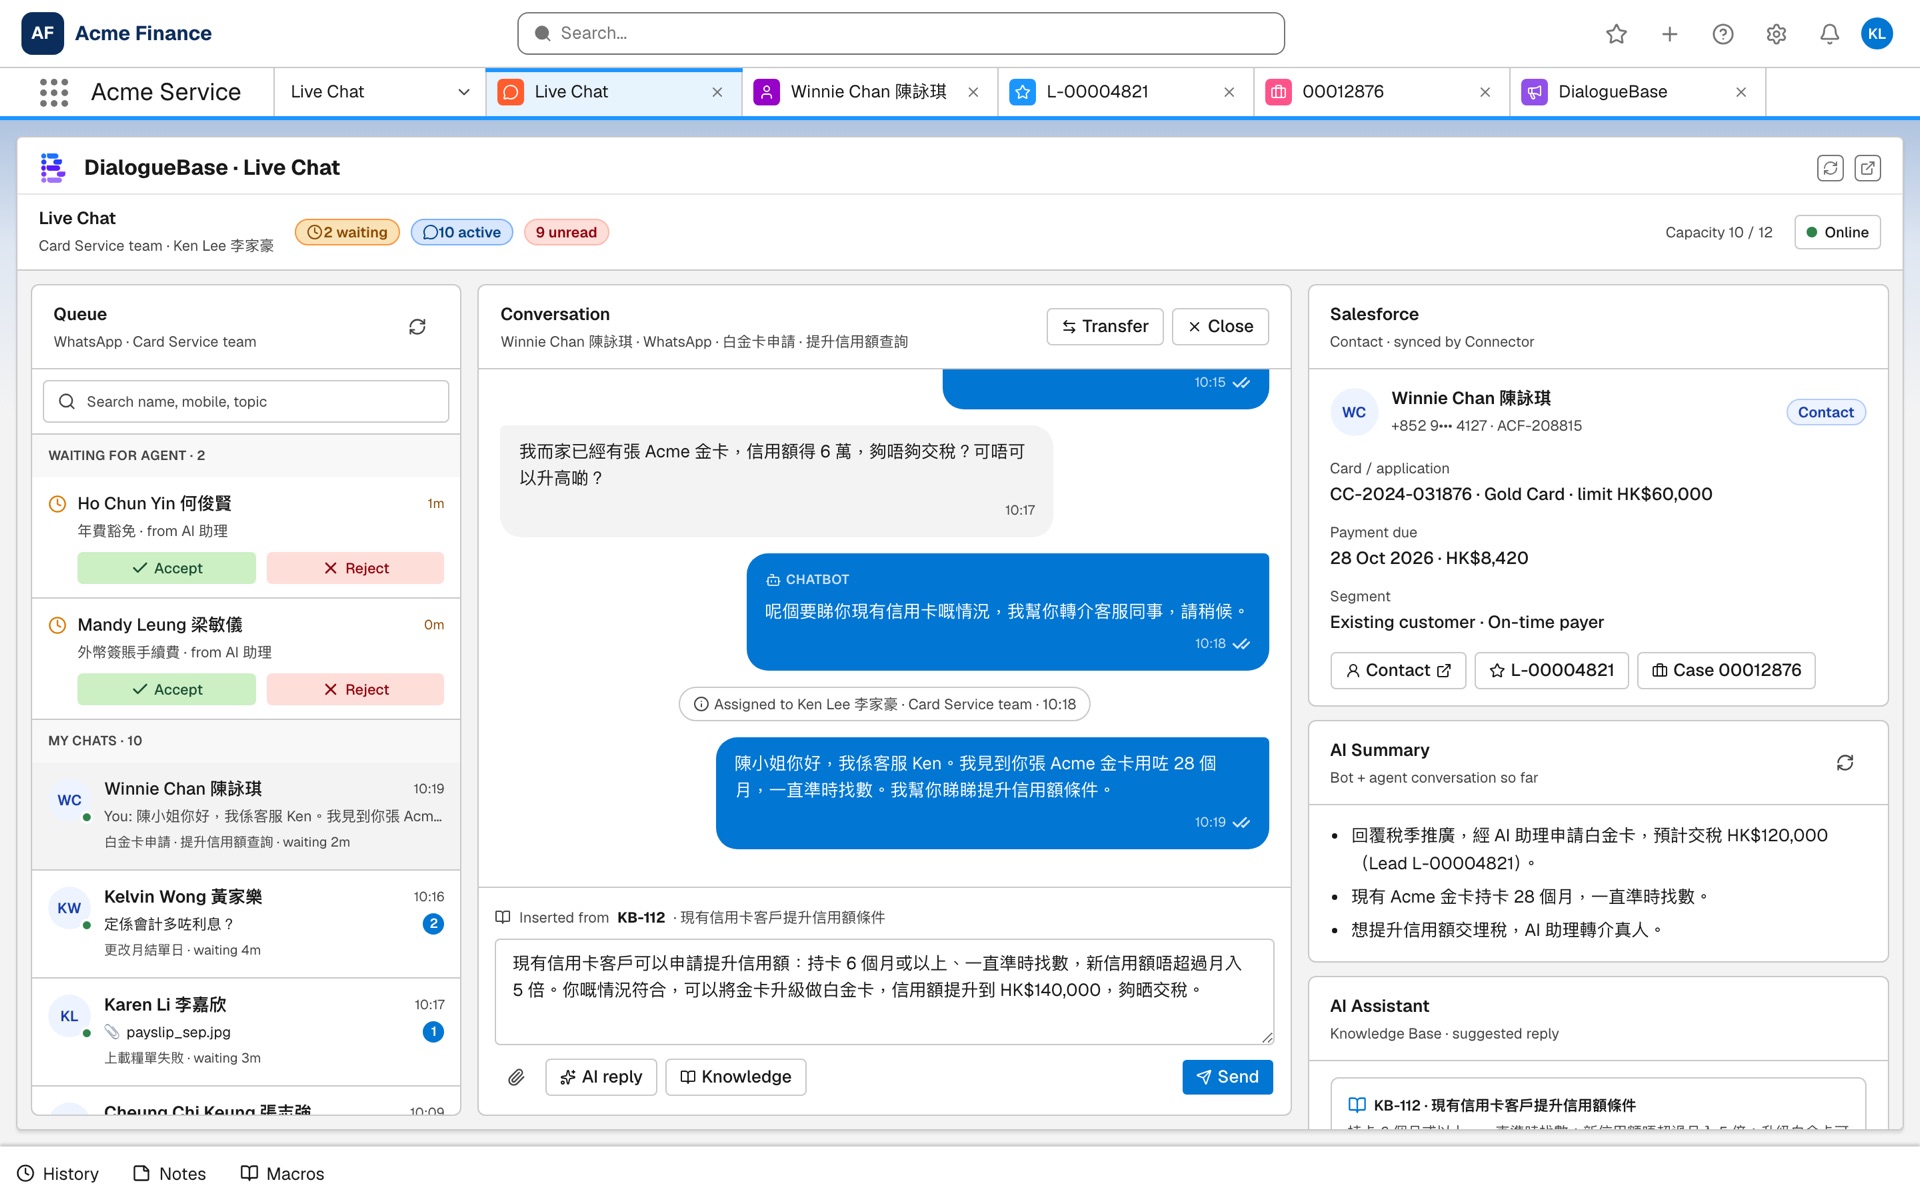Switch to the L-00004821 lead tab

point(1125,92)
